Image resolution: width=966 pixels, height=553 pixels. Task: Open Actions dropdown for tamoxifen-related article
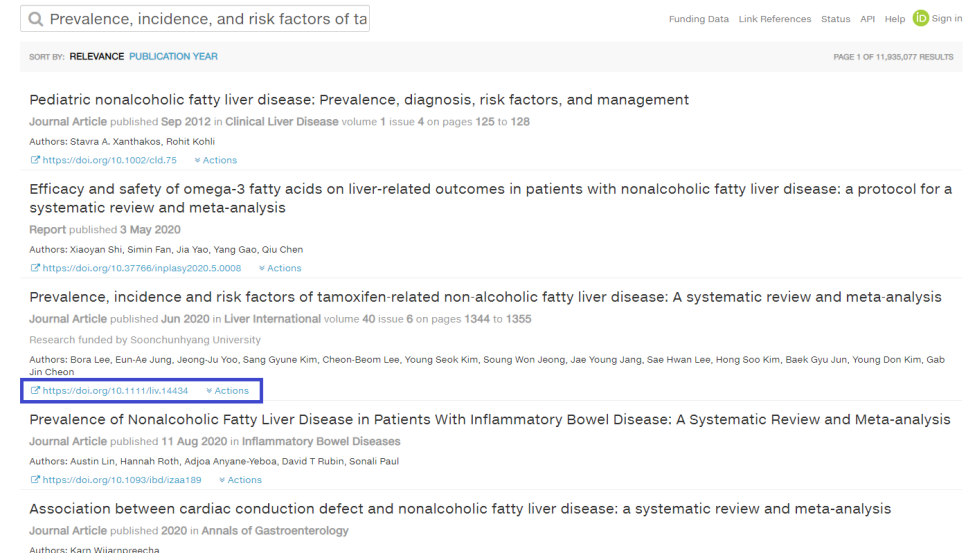point(227,391)
